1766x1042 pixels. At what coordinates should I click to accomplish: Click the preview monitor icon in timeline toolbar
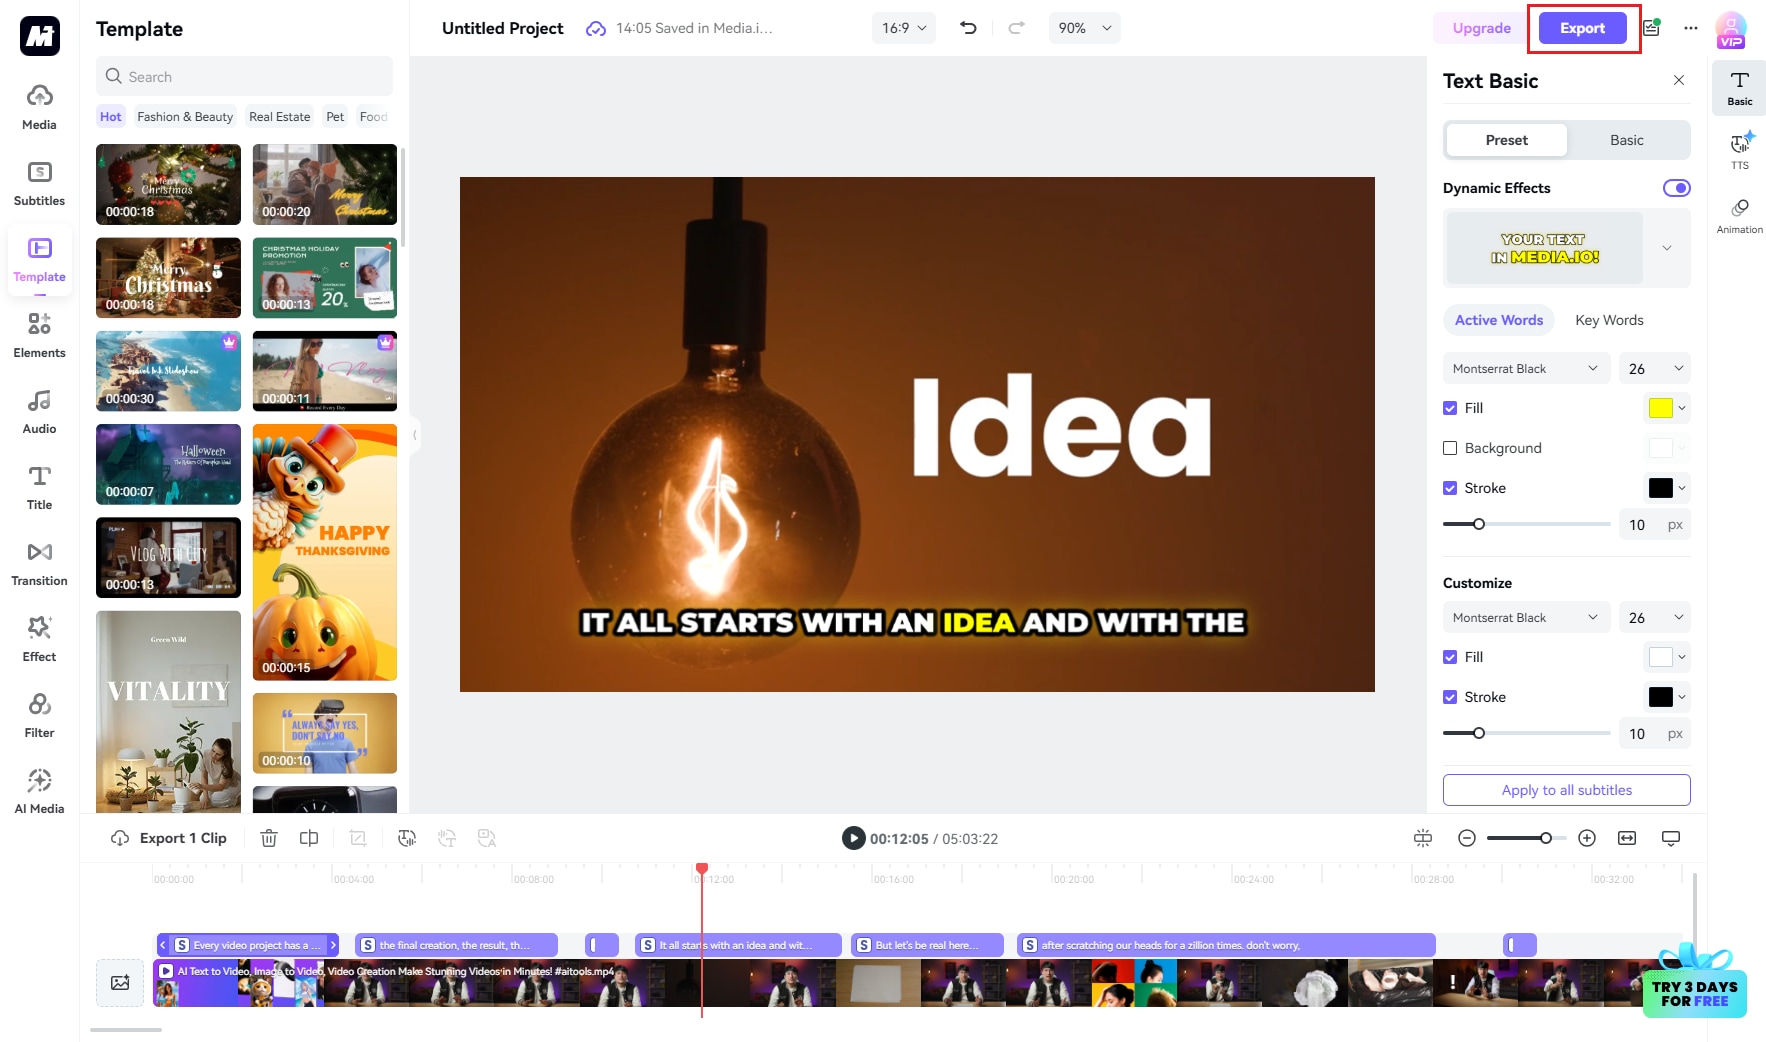[1671, 838]
